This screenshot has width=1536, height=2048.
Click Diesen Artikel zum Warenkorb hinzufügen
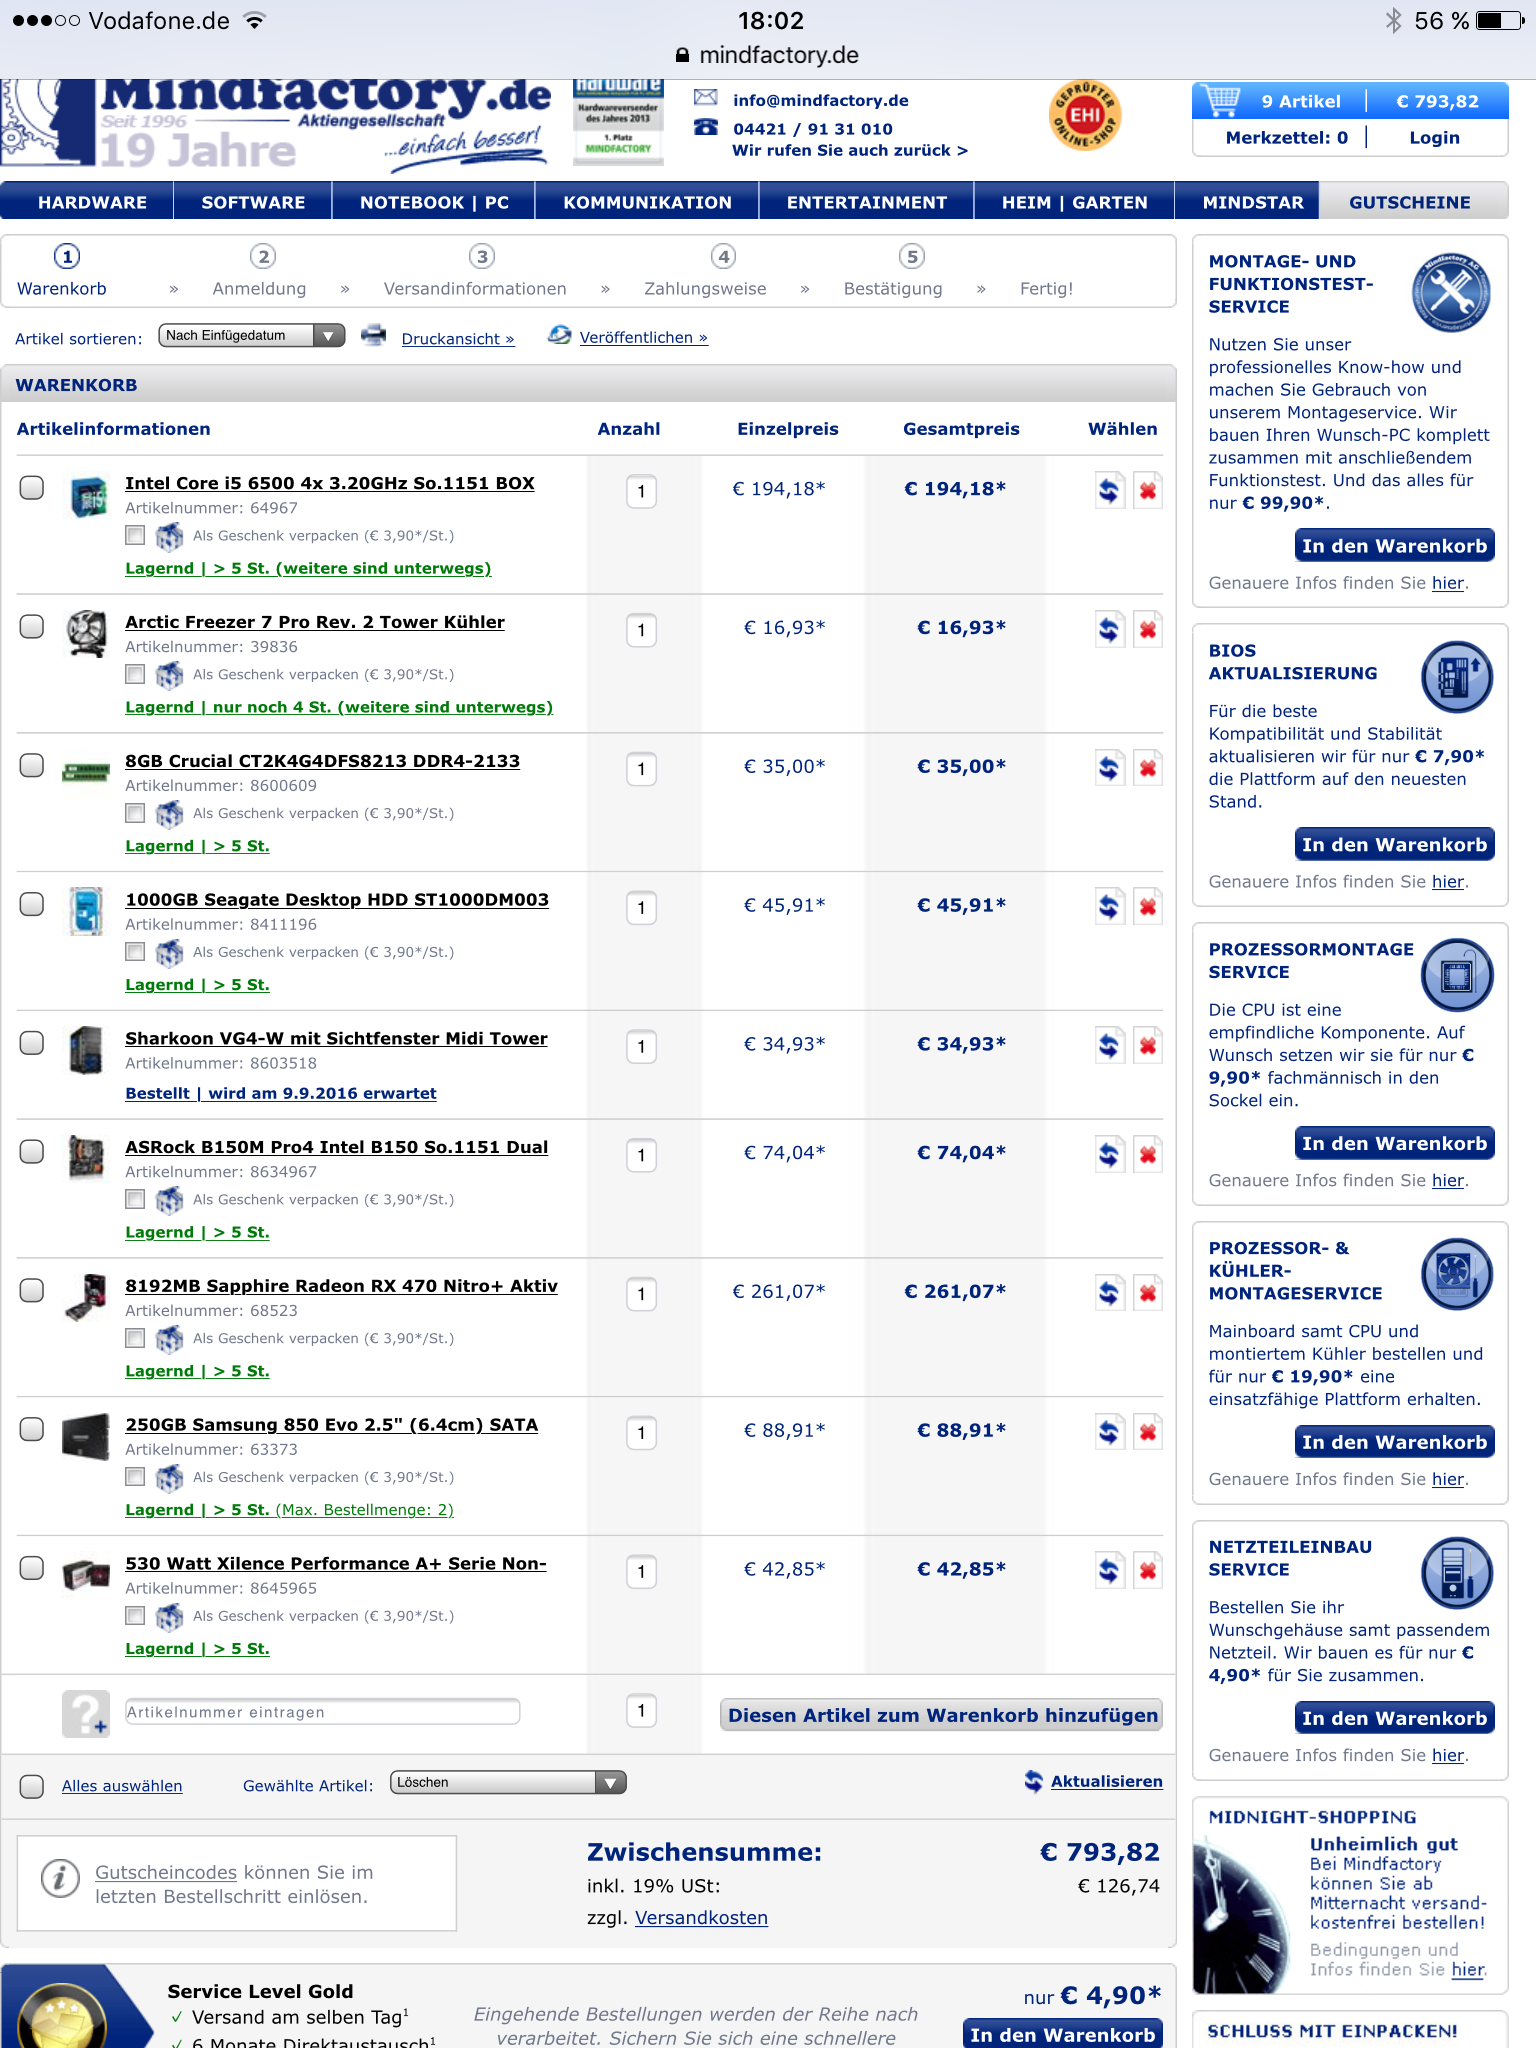(x=942, y=1715)
